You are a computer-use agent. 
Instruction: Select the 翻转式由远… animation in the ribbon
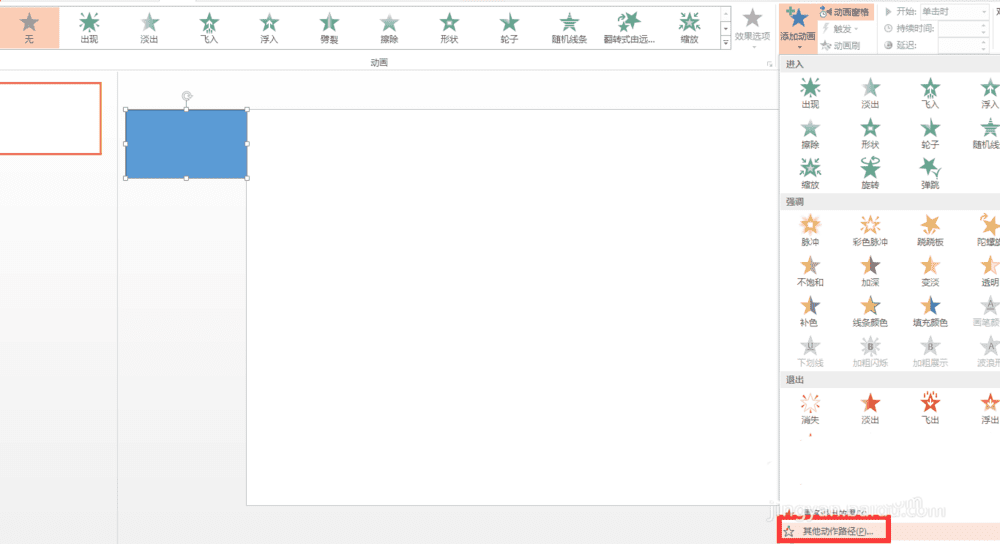tap(629, 27)
